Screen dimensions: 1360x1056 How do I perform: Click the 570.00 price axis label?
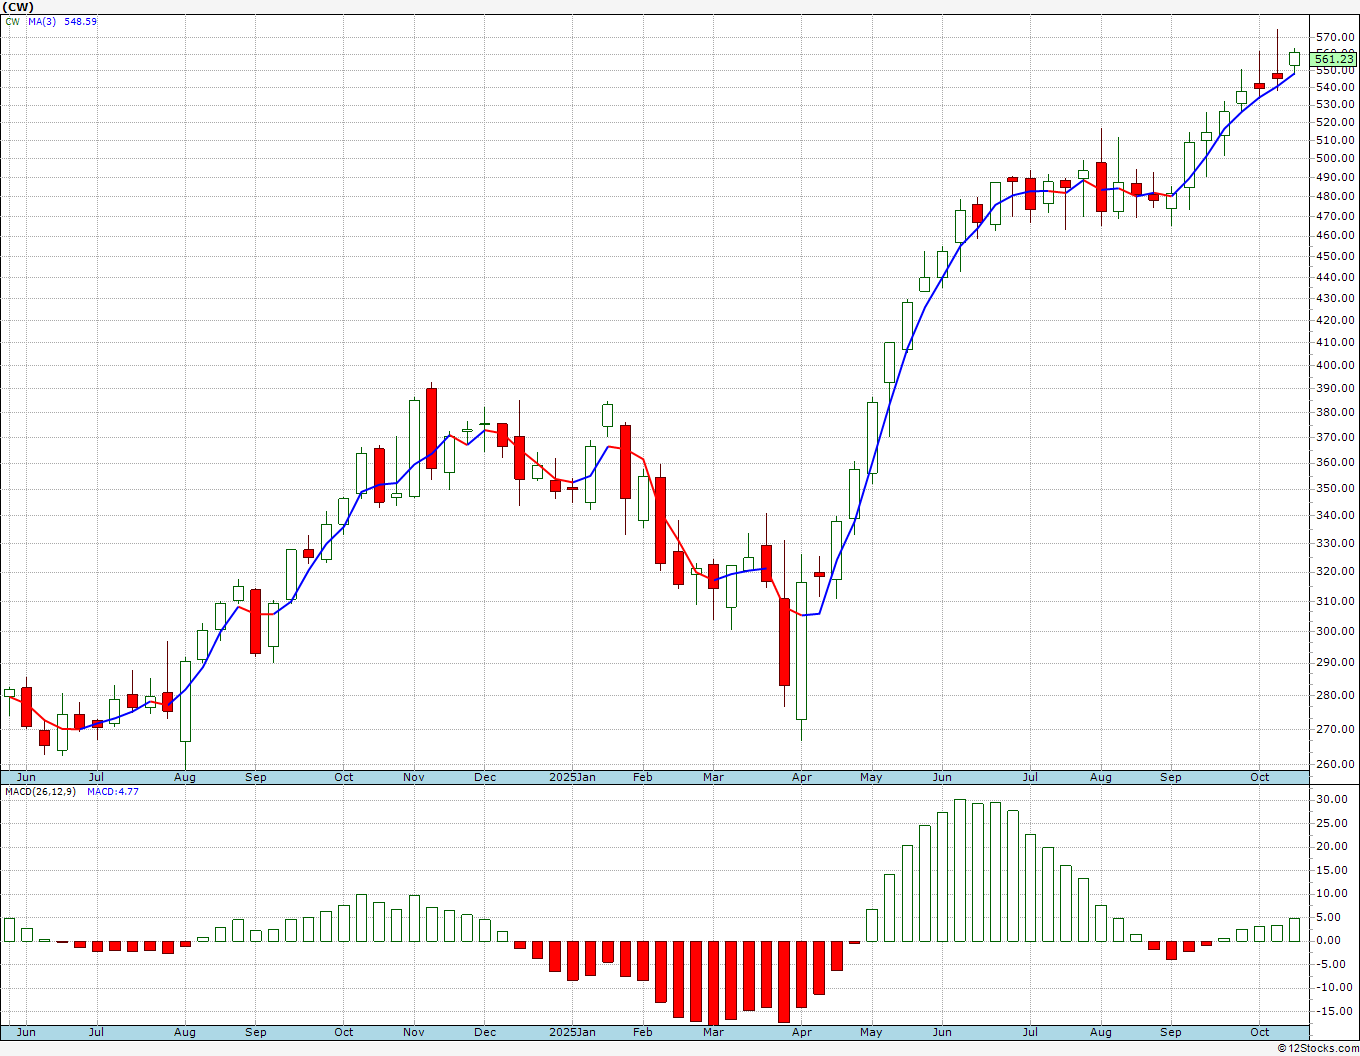pos(1335,38)
